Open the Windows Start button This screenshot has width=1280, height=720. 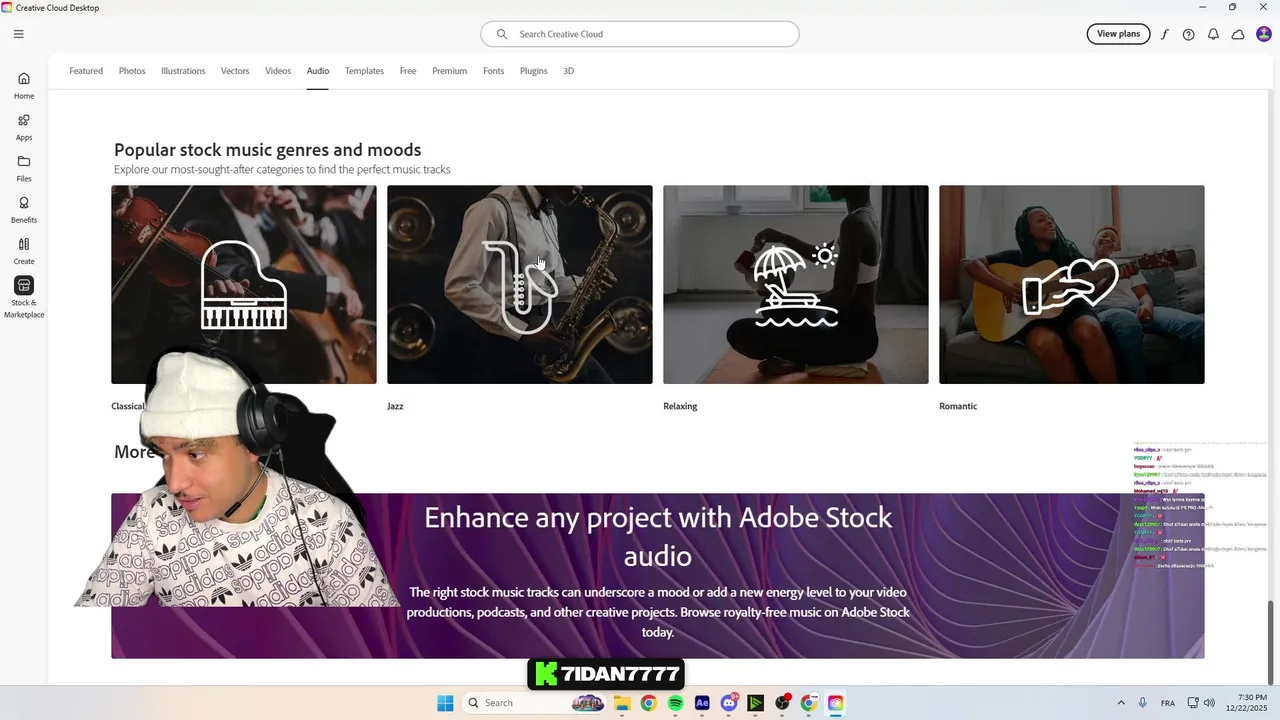(445, 703)
